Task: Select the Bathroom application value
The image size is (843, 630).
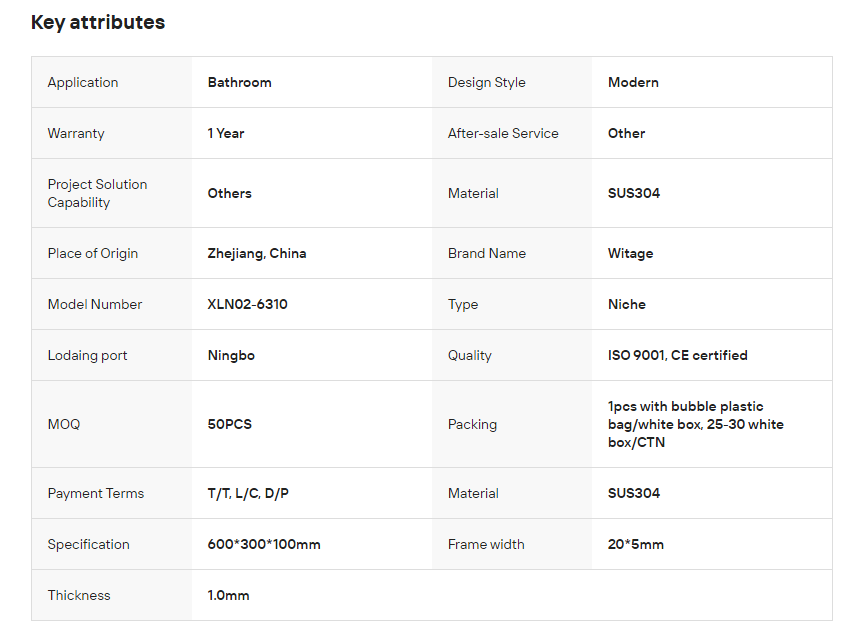Action: click(239, 82)
